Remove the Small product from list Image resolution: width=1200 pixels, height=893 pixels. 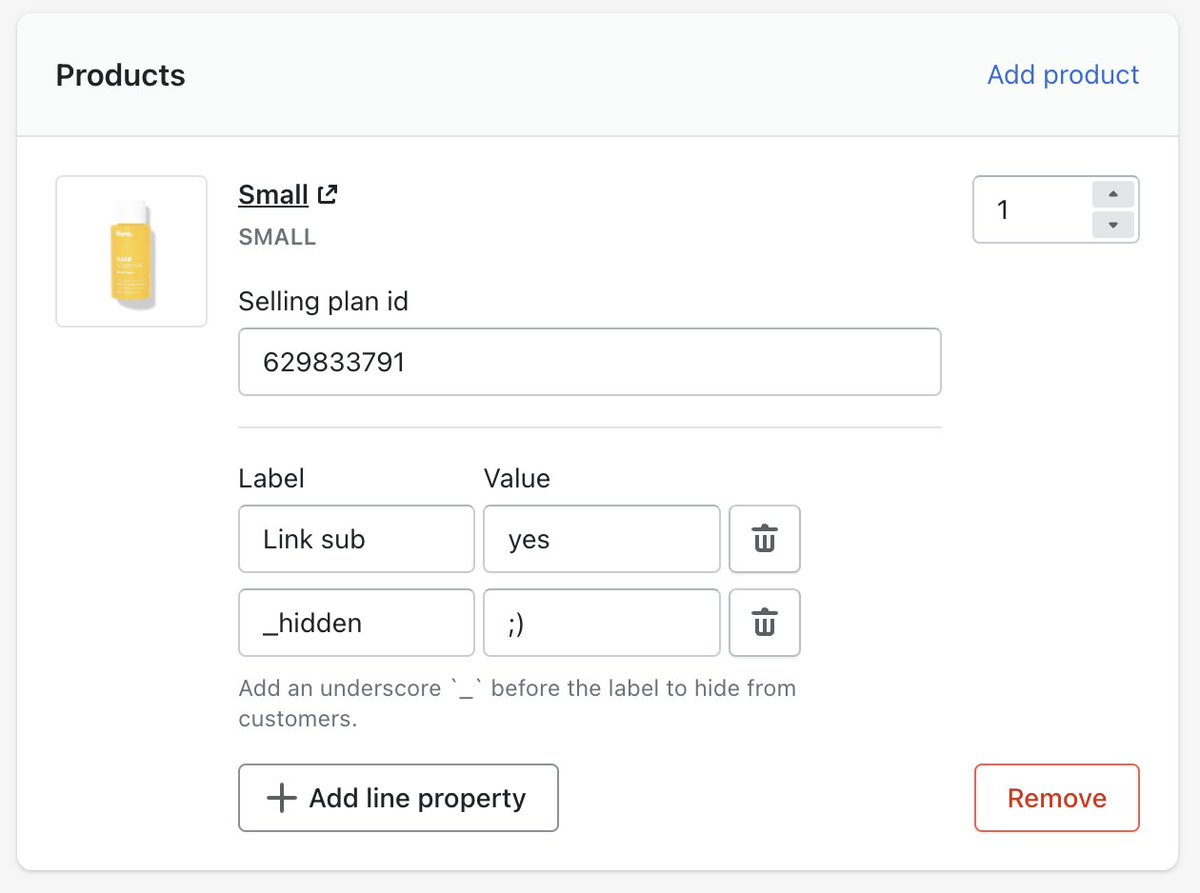click(1056, 798)
